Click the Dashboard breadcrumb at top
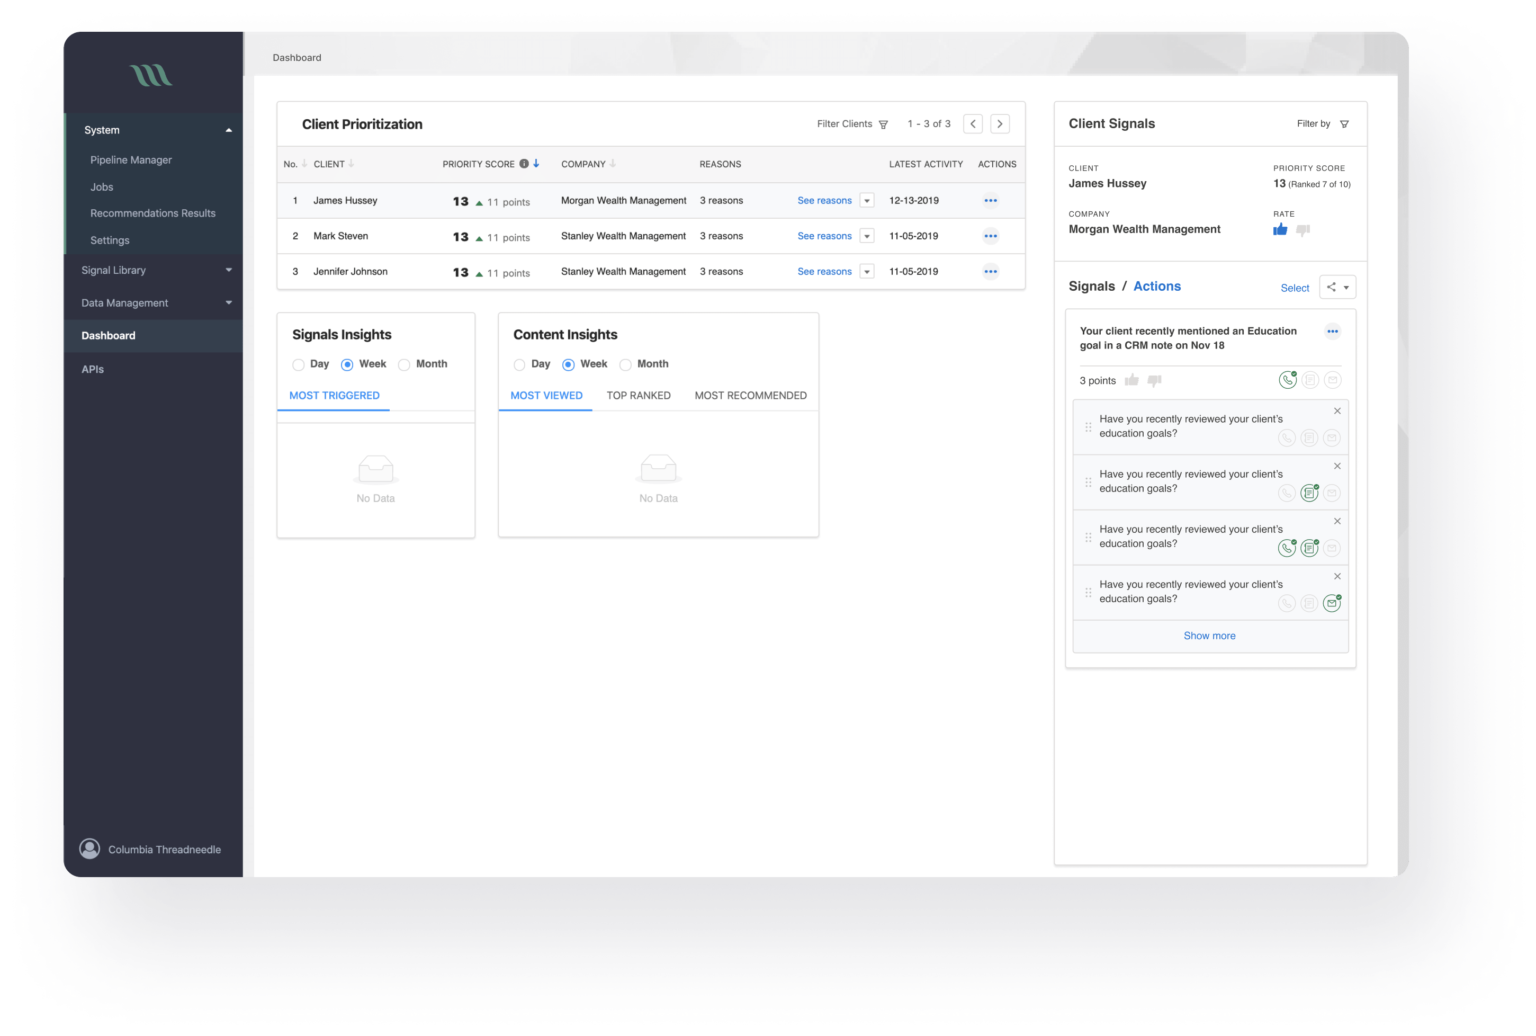Screen dimensions: 1536x1036 click(297, 58)
